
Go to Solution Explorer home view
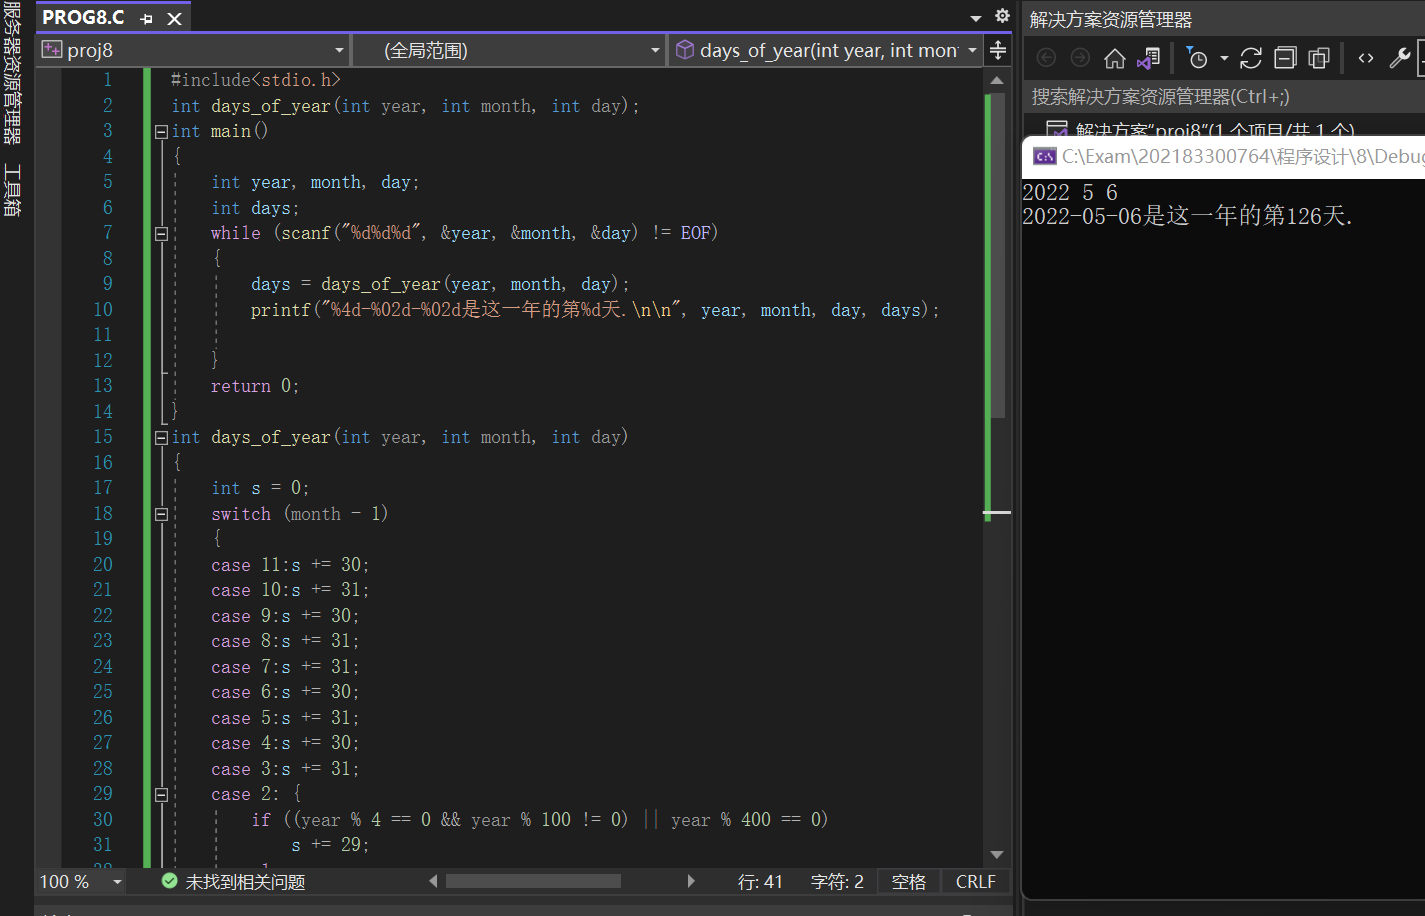click(x=1115, y=58)
